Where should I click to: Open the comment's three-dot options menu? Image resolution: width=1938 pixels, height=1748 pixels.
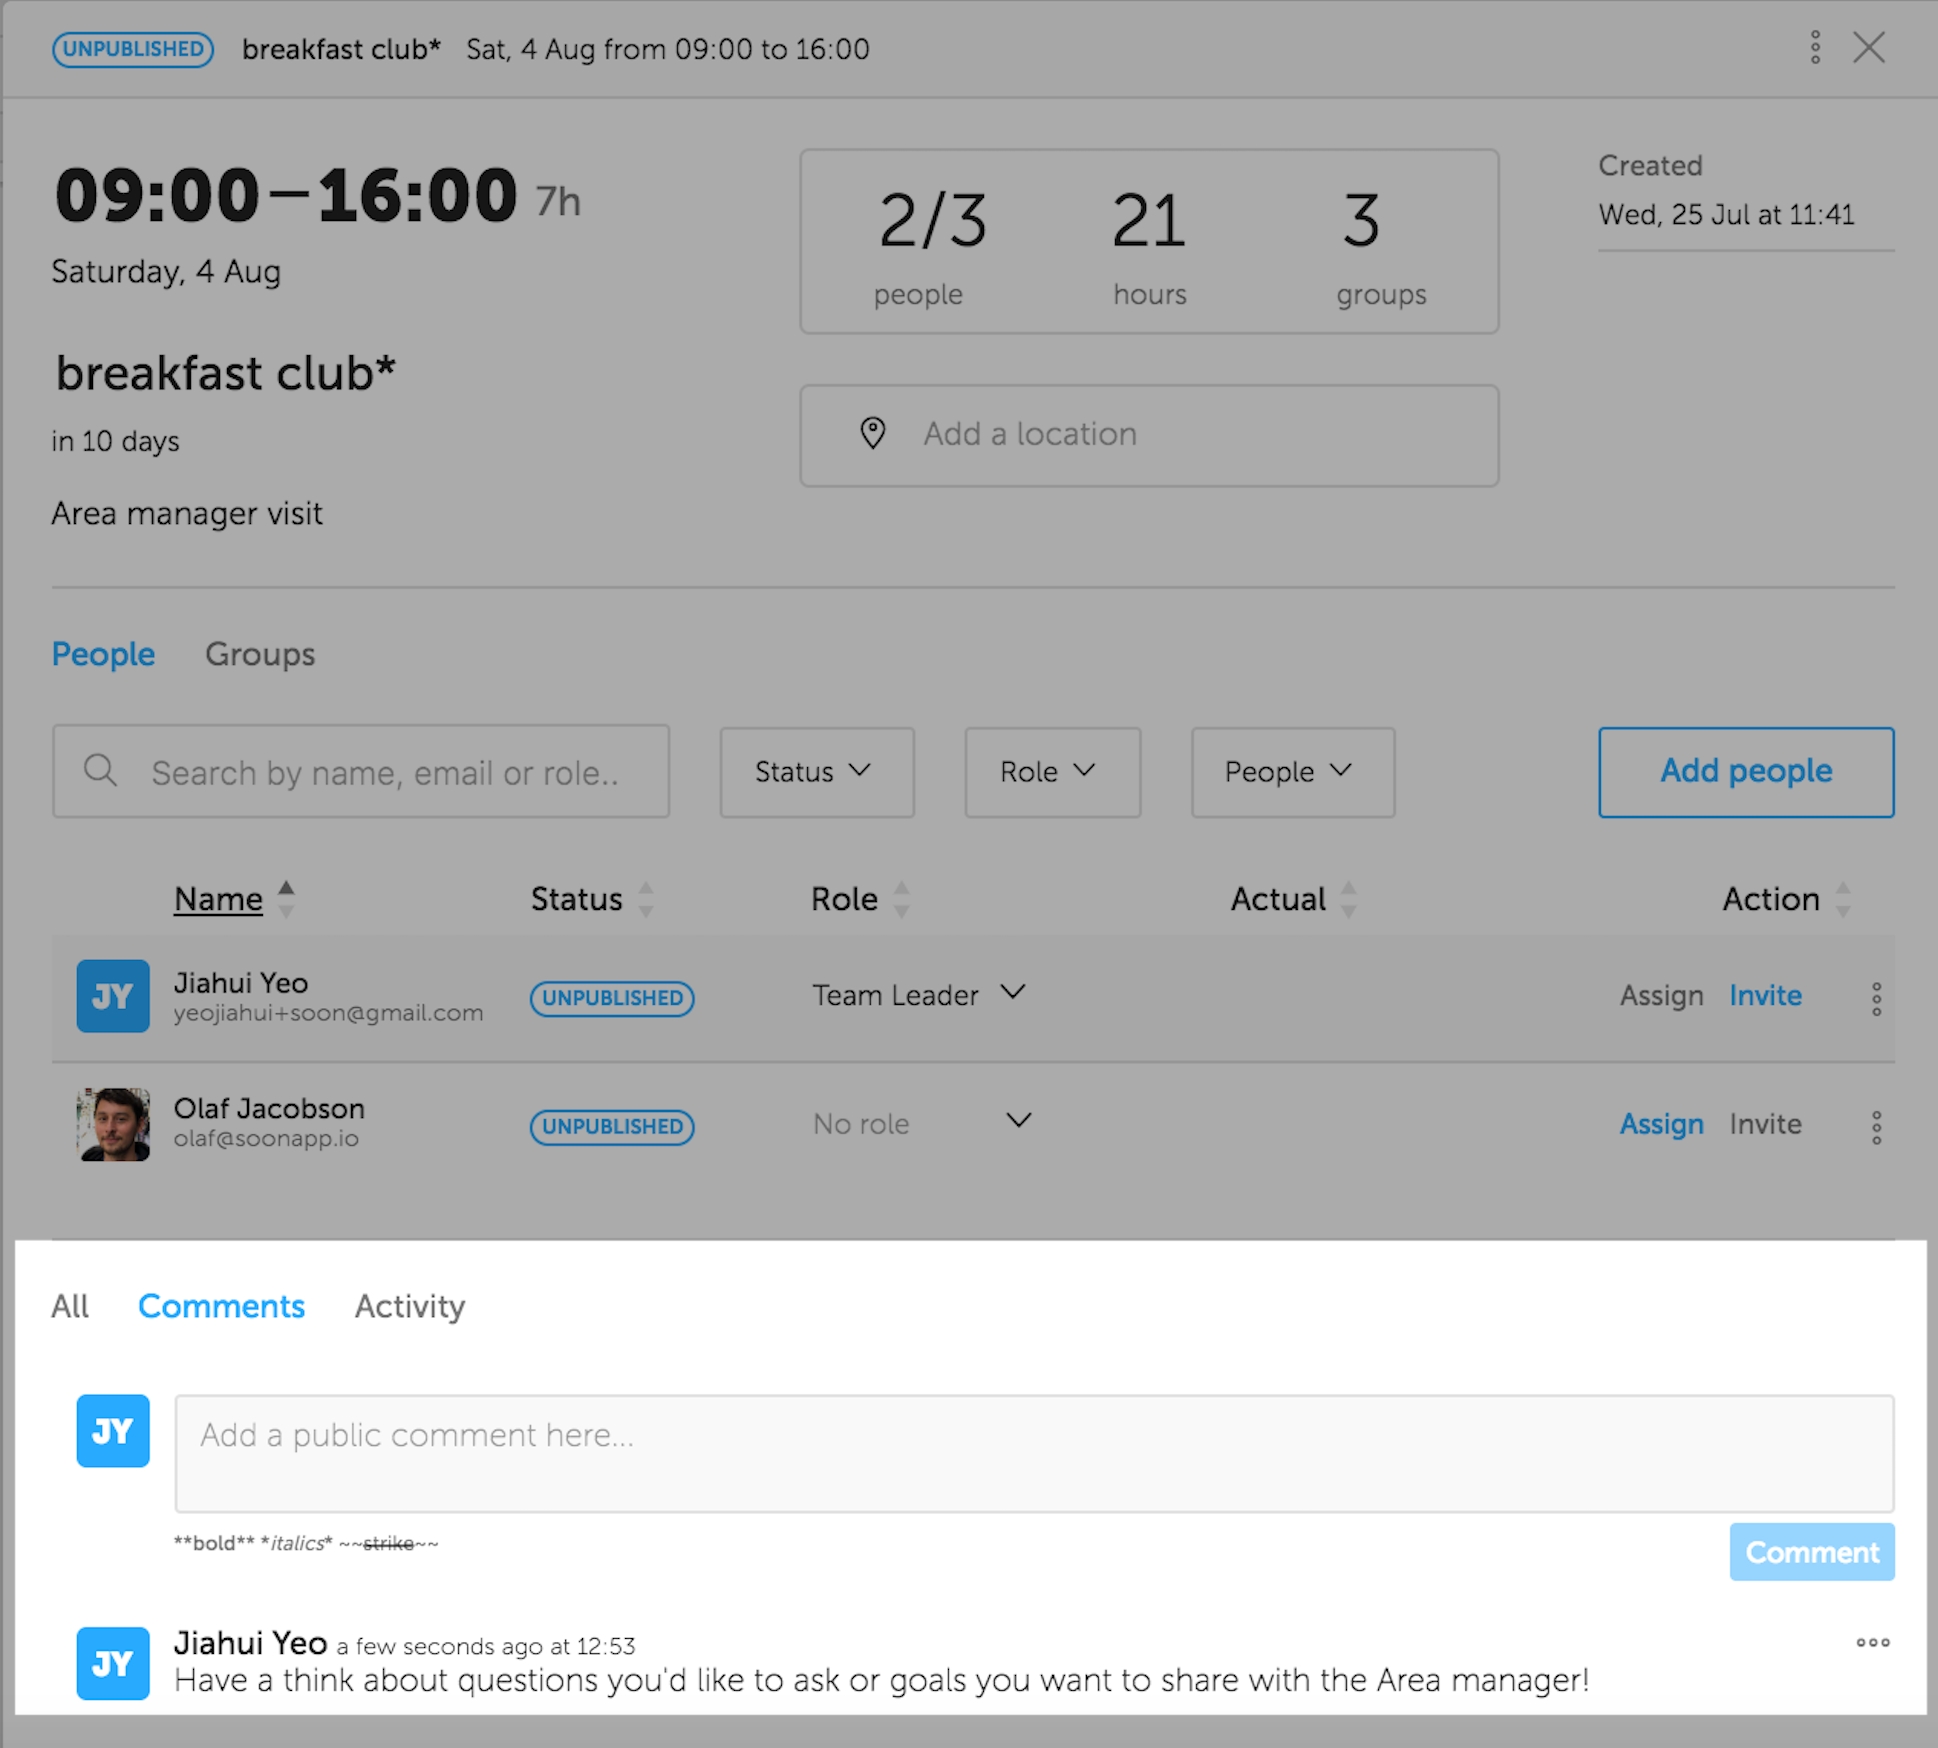coord(1872,1642)
